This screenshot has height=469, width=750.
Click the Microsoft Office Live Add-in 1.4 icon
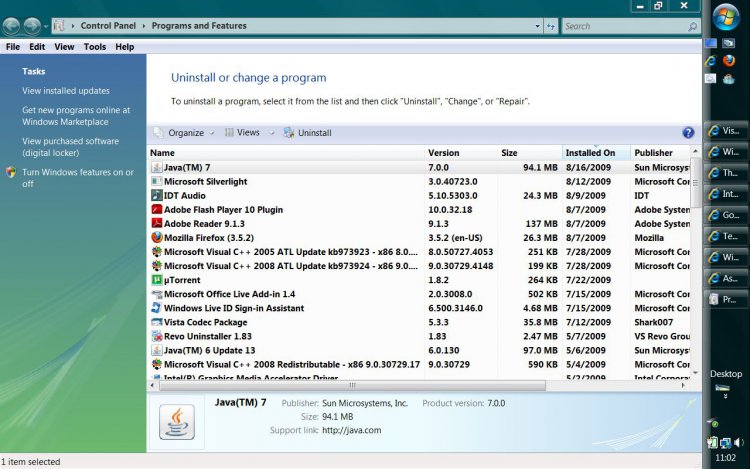coord(156,294)
